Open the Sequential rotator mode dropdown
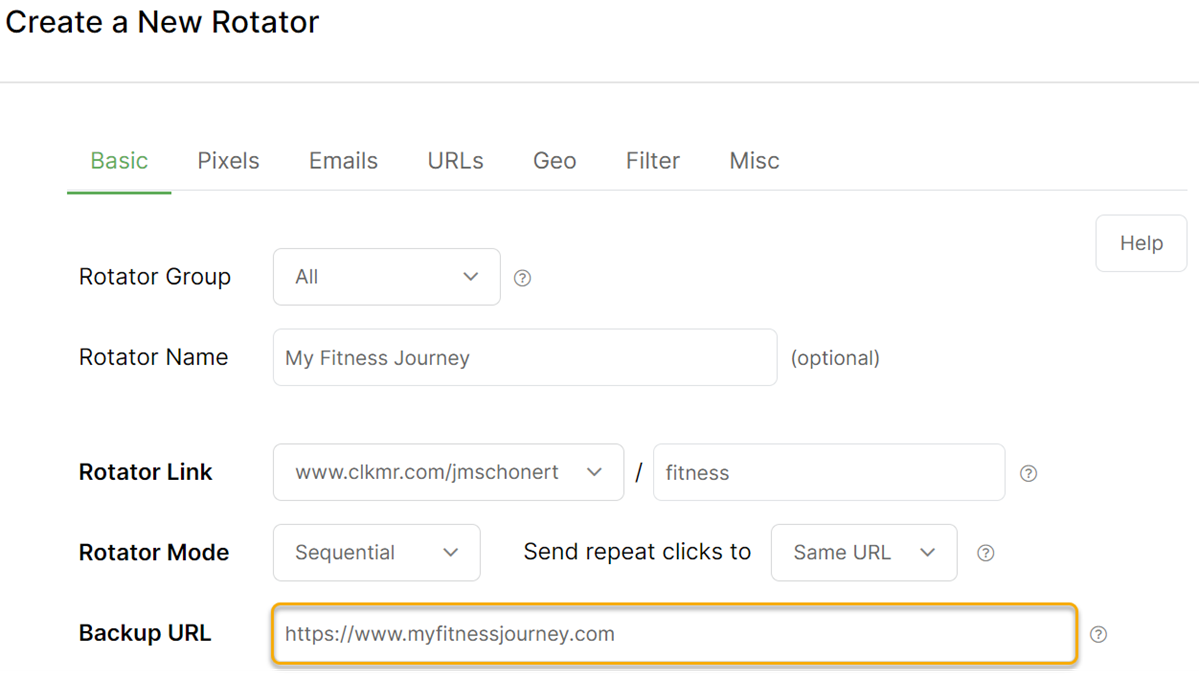This screenshot has width=1199, height=681. click(376, 552)
